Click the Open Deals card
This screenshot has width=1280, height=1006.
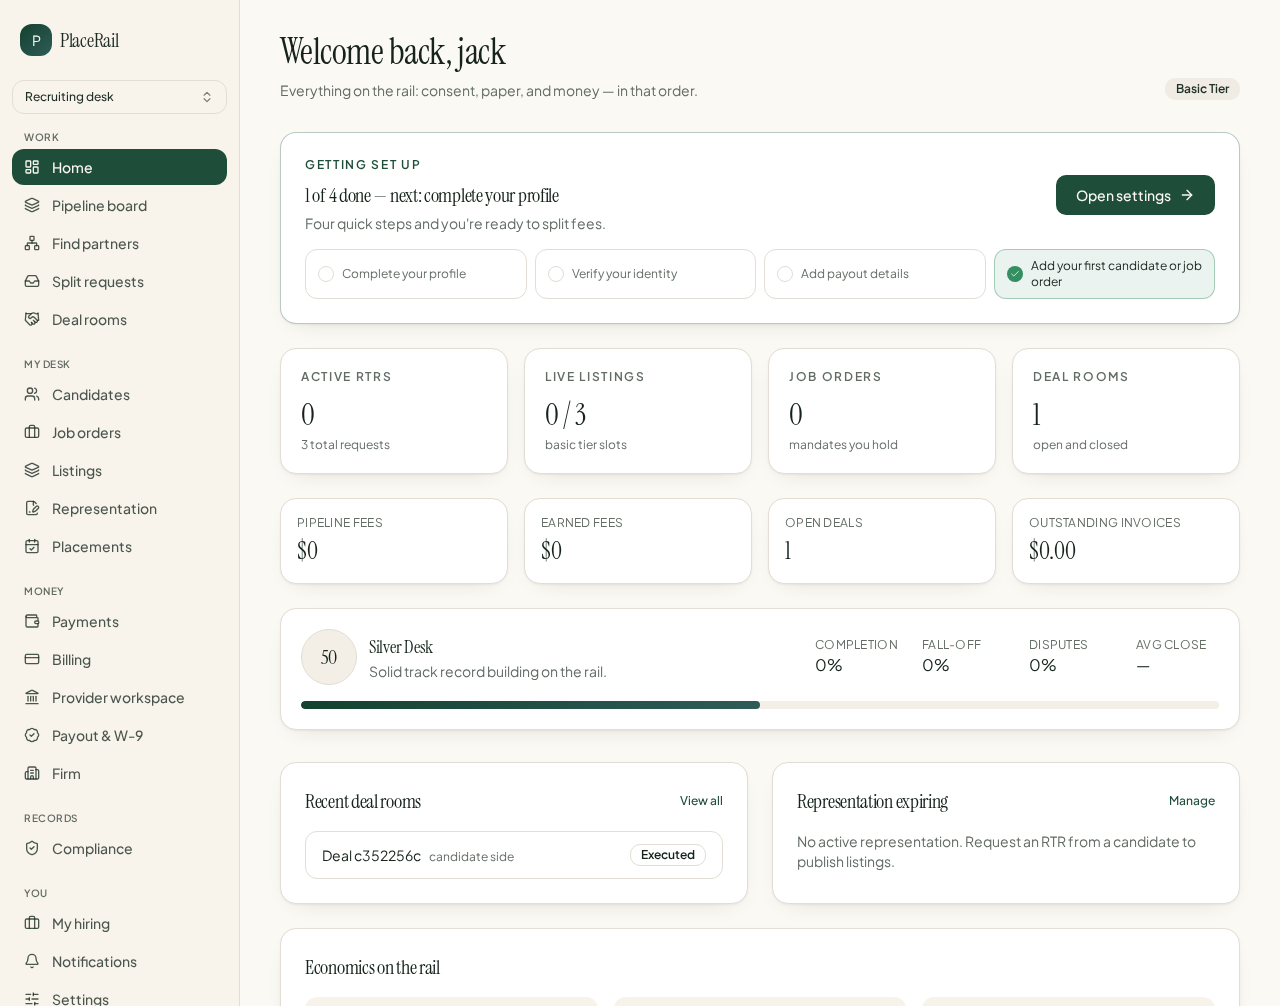point(882,541)
